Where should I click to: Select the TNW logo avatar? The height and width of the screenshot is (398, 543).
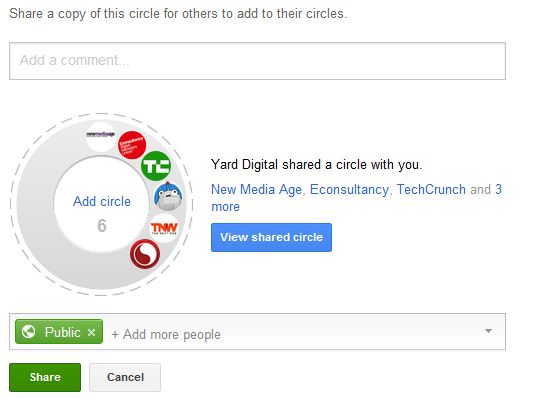164,228
